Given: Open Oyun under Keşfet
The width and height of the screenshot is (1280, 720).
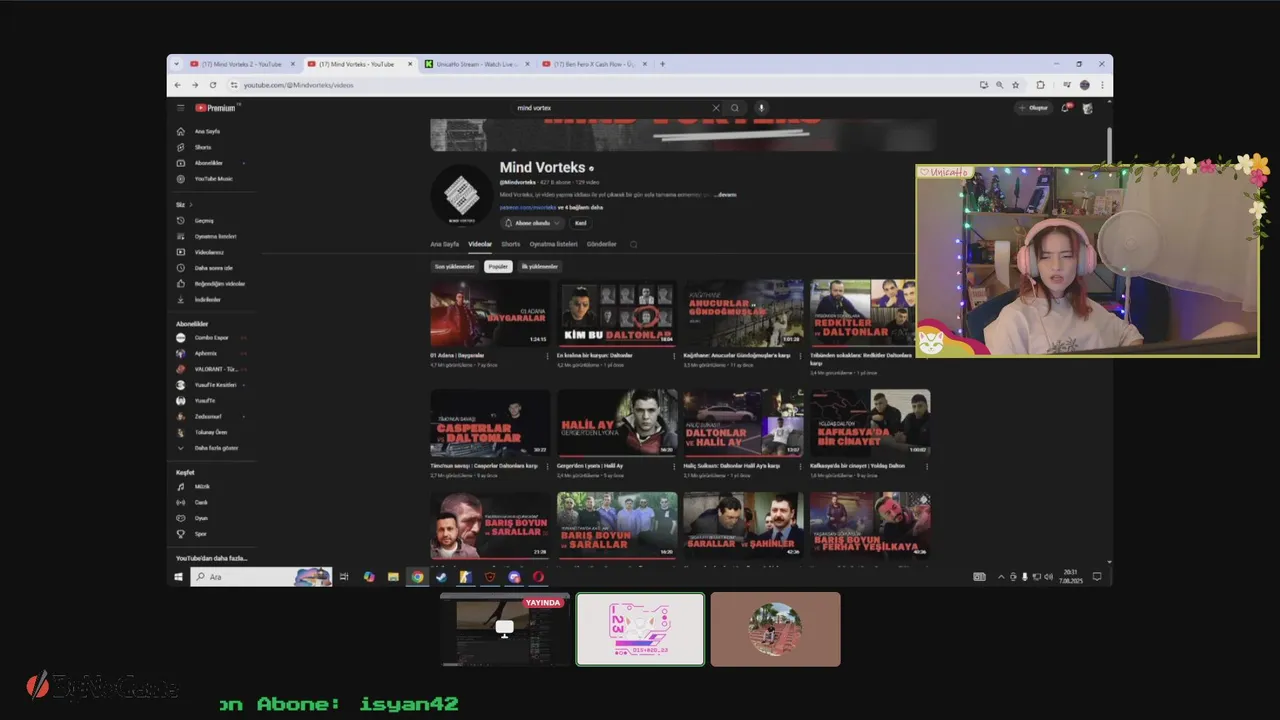Looking at the screenshot, I should [201, 518].
